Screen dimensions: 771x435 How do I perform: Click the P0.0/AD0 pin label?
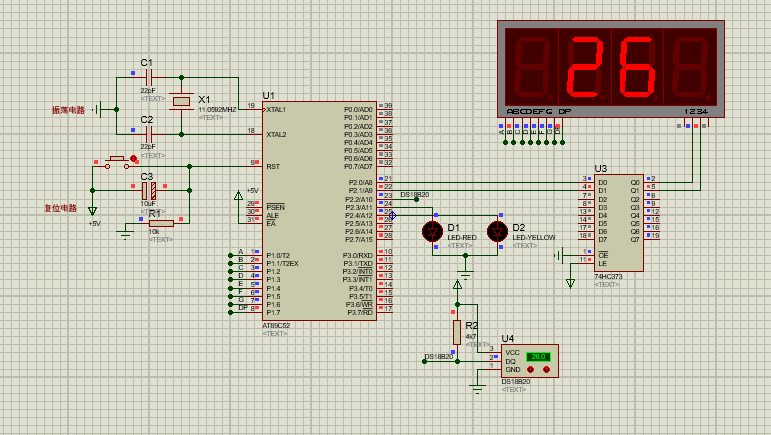pos(358,109)
